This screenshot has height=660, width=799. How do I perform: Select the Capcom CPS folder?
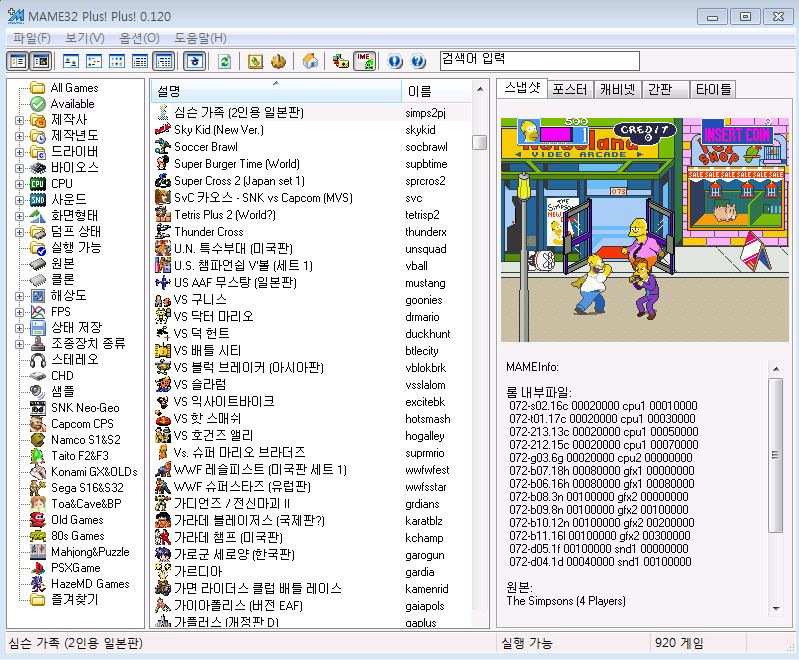[82, 424]
